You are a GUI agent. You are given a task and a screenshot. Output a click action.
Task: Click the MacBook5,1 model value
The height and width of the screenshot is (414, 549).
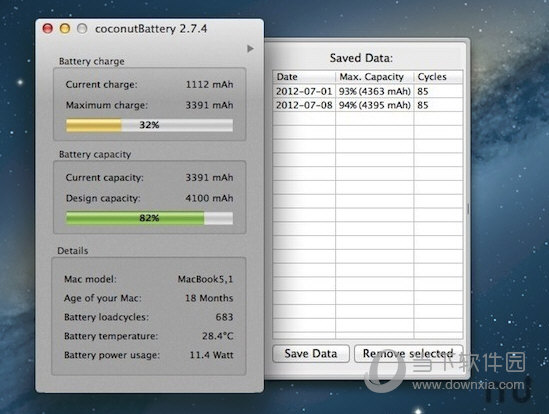pyautogui.click(x=205, y=279)
